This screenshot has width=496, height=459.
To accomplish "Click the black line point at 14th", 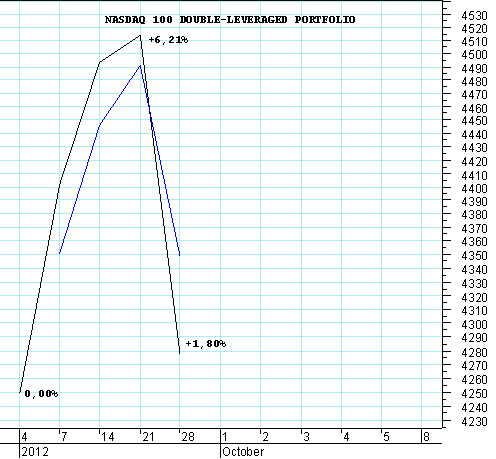I will tap(100, 62).
